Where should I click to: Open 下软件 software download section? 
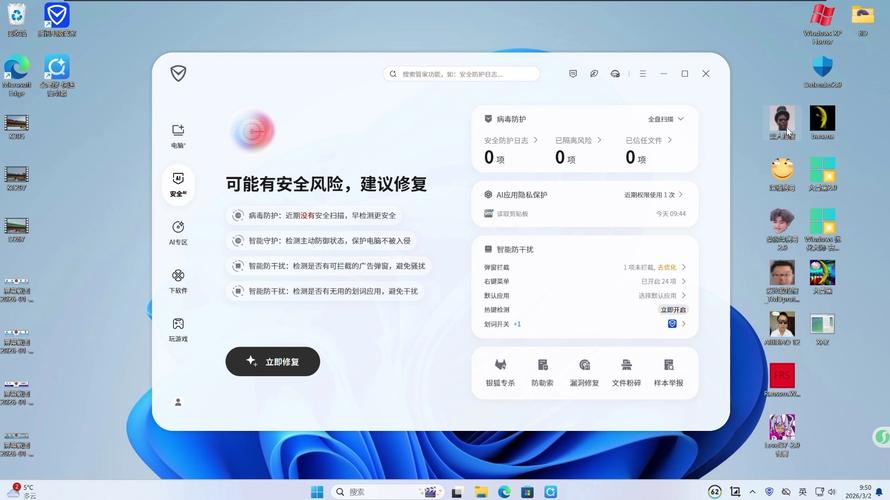(178, 280)
